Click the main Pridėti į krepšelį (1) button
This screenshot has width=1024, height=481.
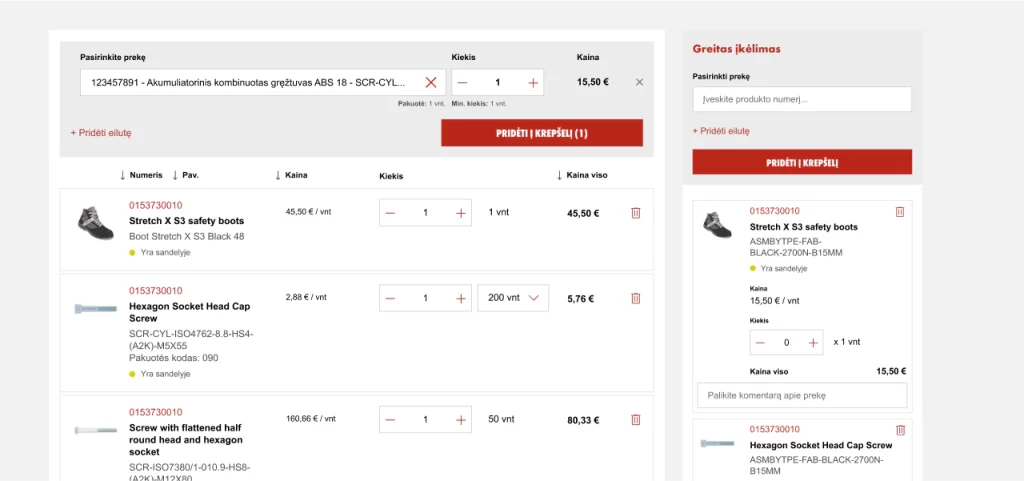[x=542, y=133]
